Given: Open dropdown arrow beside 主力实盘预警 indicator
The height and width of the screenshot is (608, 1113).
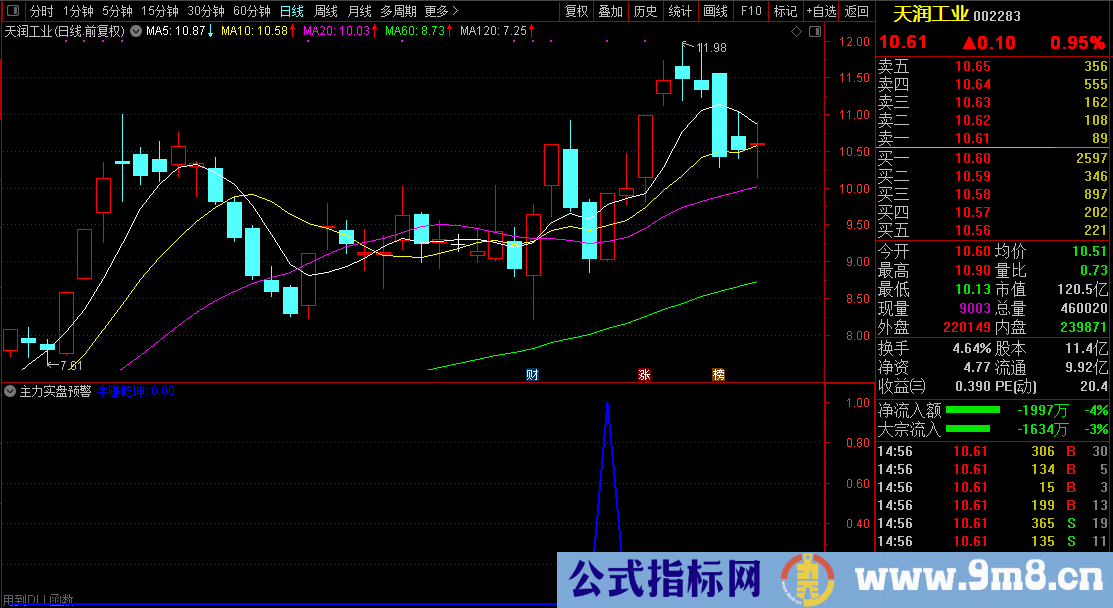Looking at the screenshot, I should click(10, 392).
